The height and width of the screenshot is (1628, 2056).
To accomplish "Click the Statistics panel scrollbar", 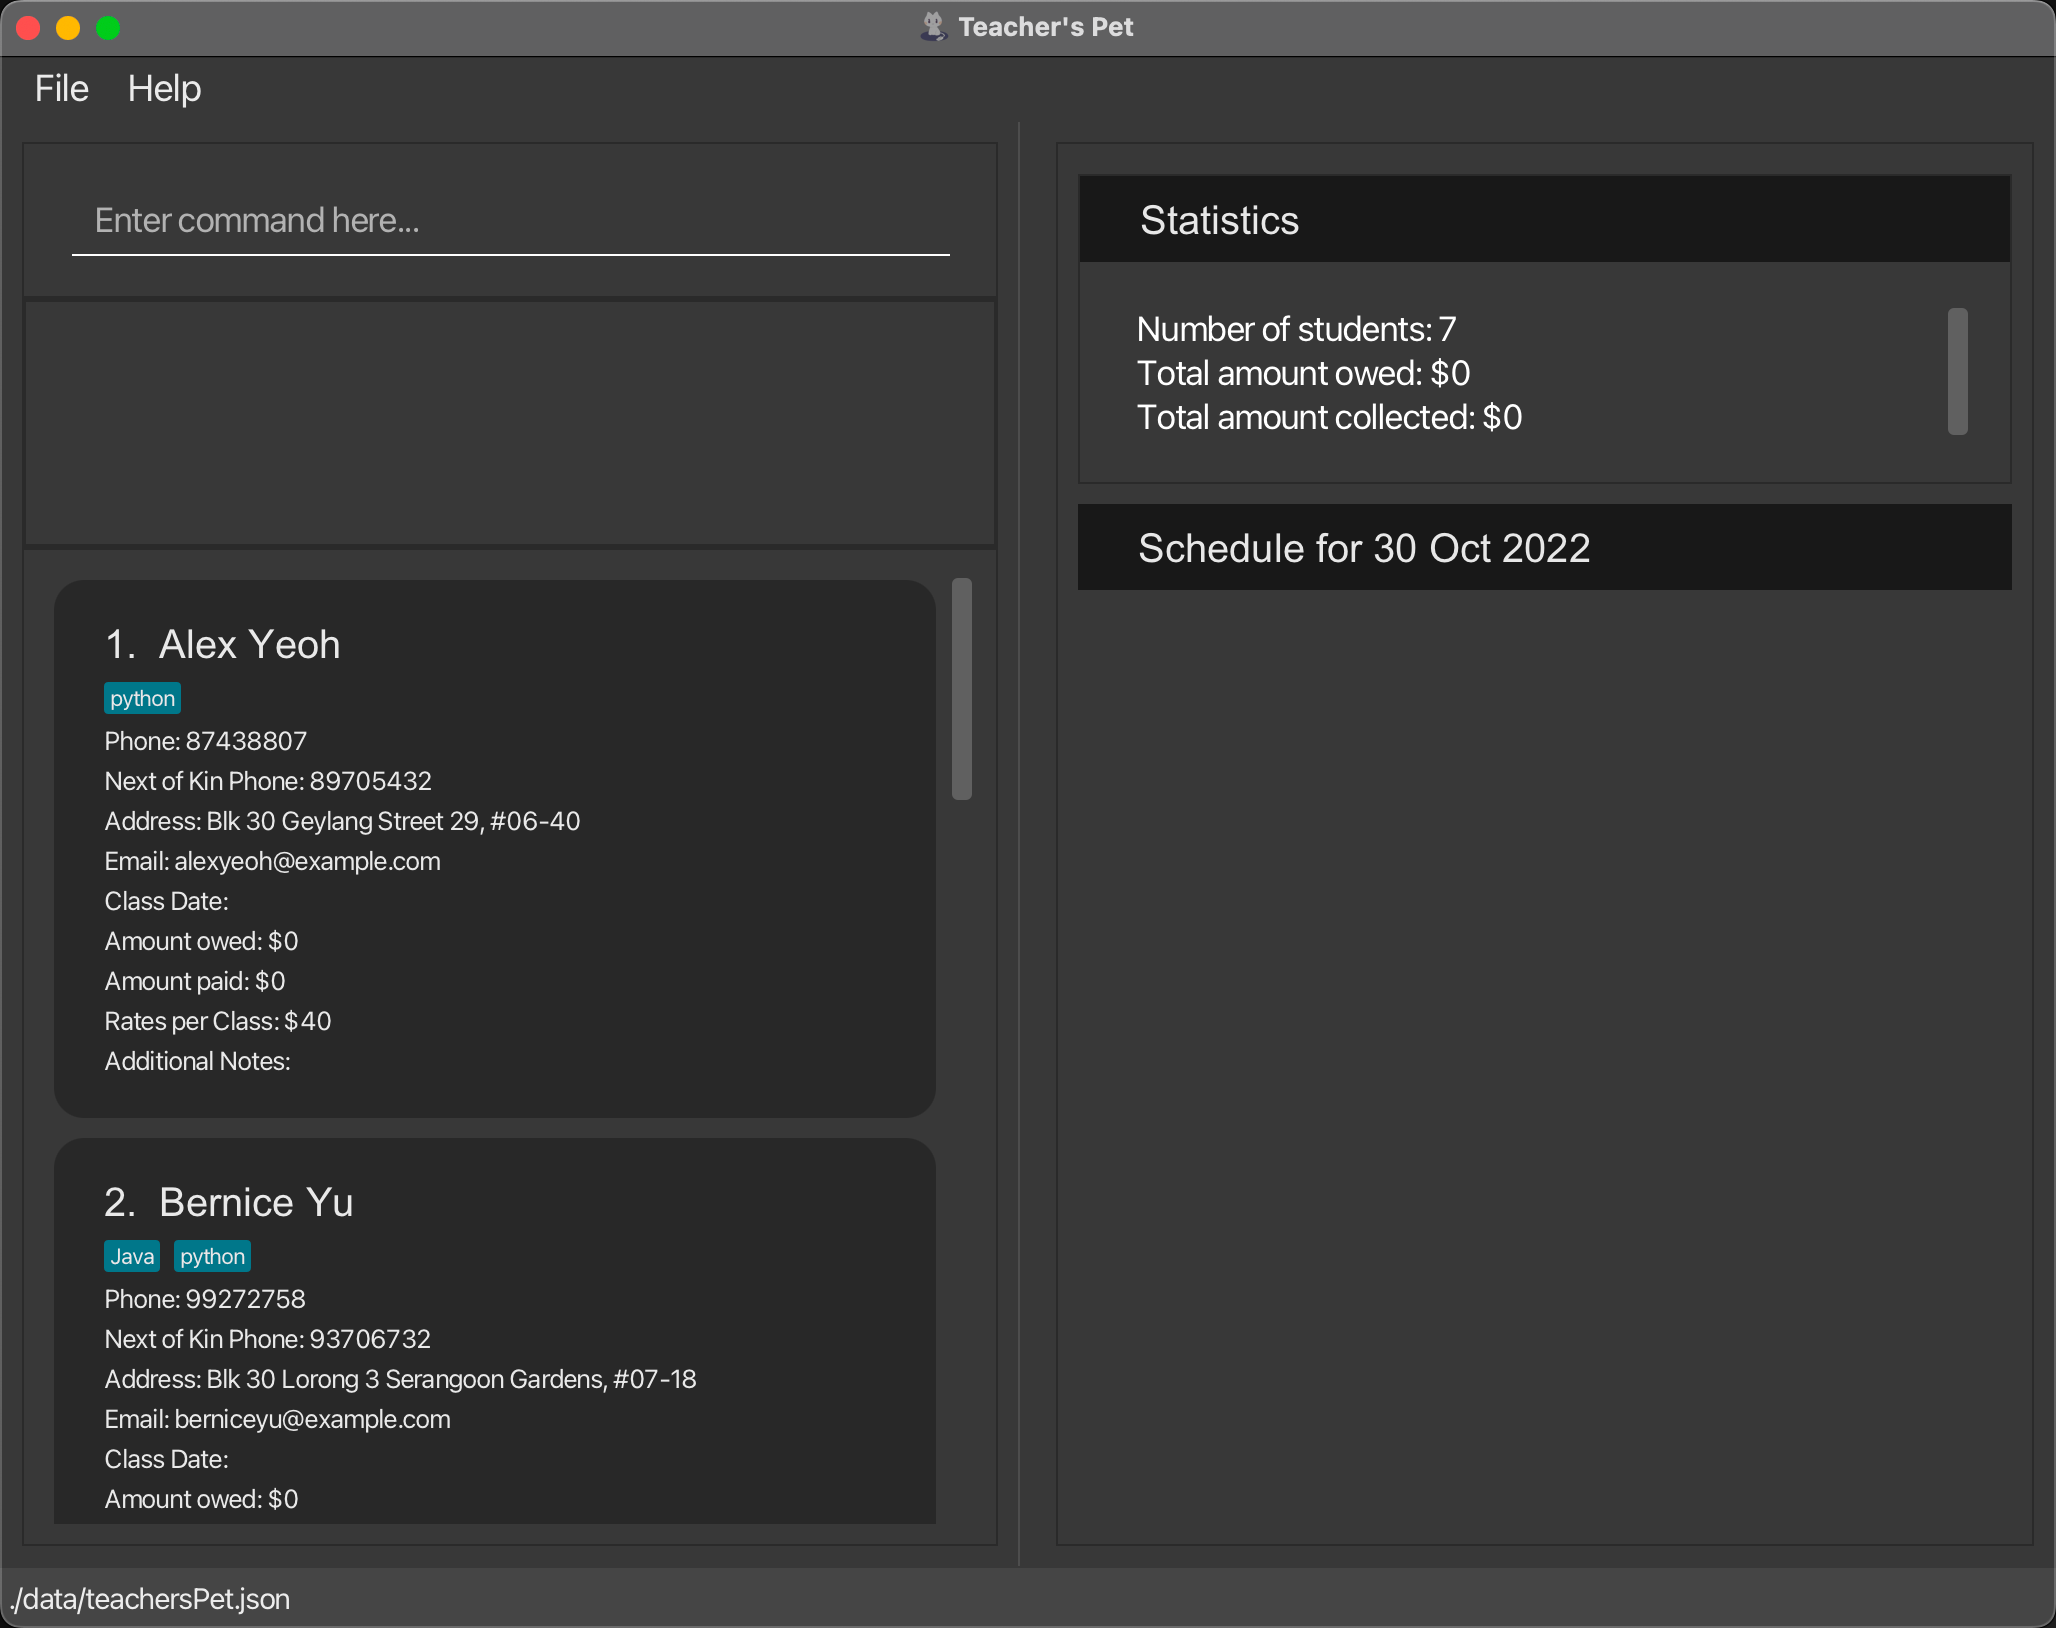I will click(1957, 371).
